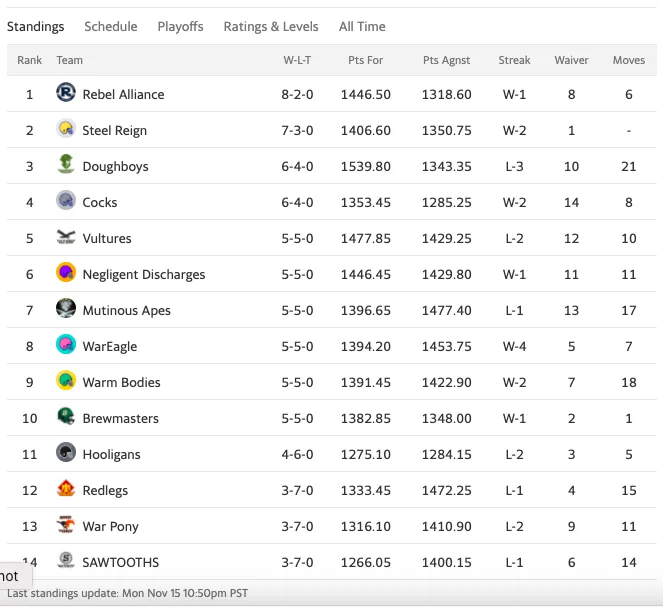Open the Doughboys team logo

click(66, 164)
